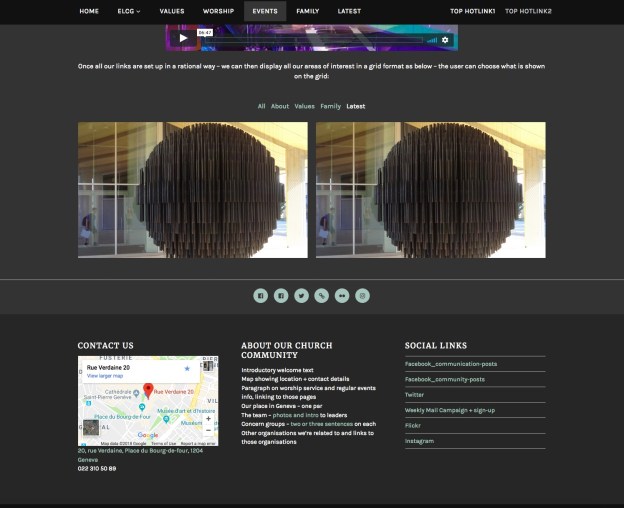The width and height of the screenshot is (624, 508).
Task: Filter grid by Values
Action: click(304, 106)
